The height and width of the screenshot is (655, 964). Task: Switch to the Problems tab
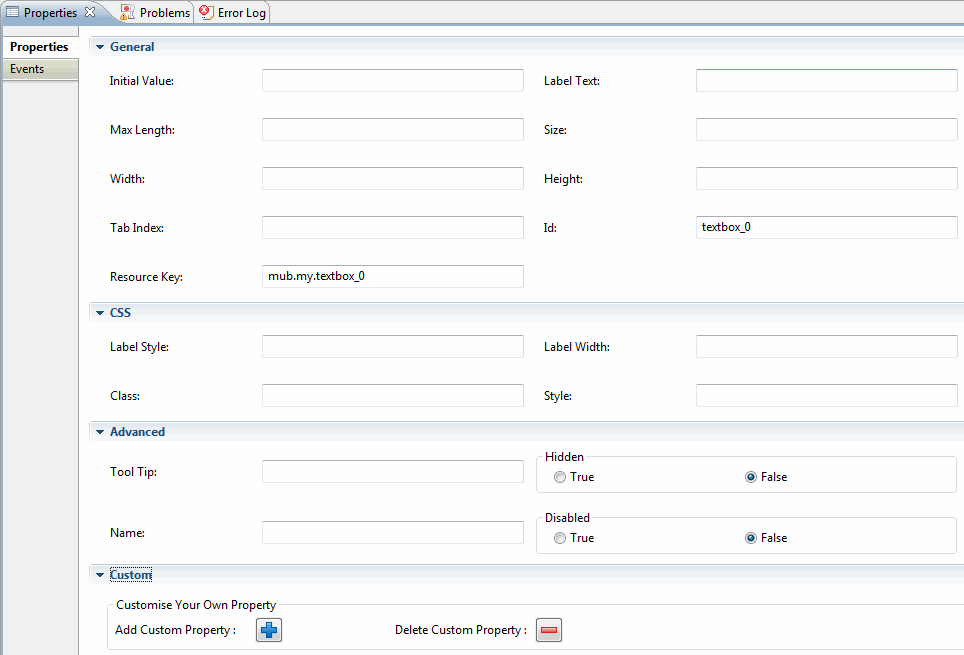click(156, 12)
